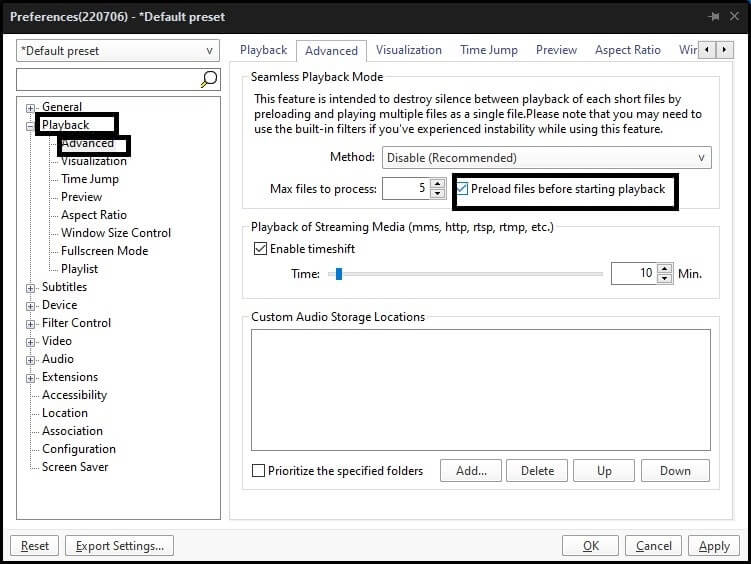The width and height of the screenshot is (751, 564).
Task: Click the Up button
Action: pos(604,471)
